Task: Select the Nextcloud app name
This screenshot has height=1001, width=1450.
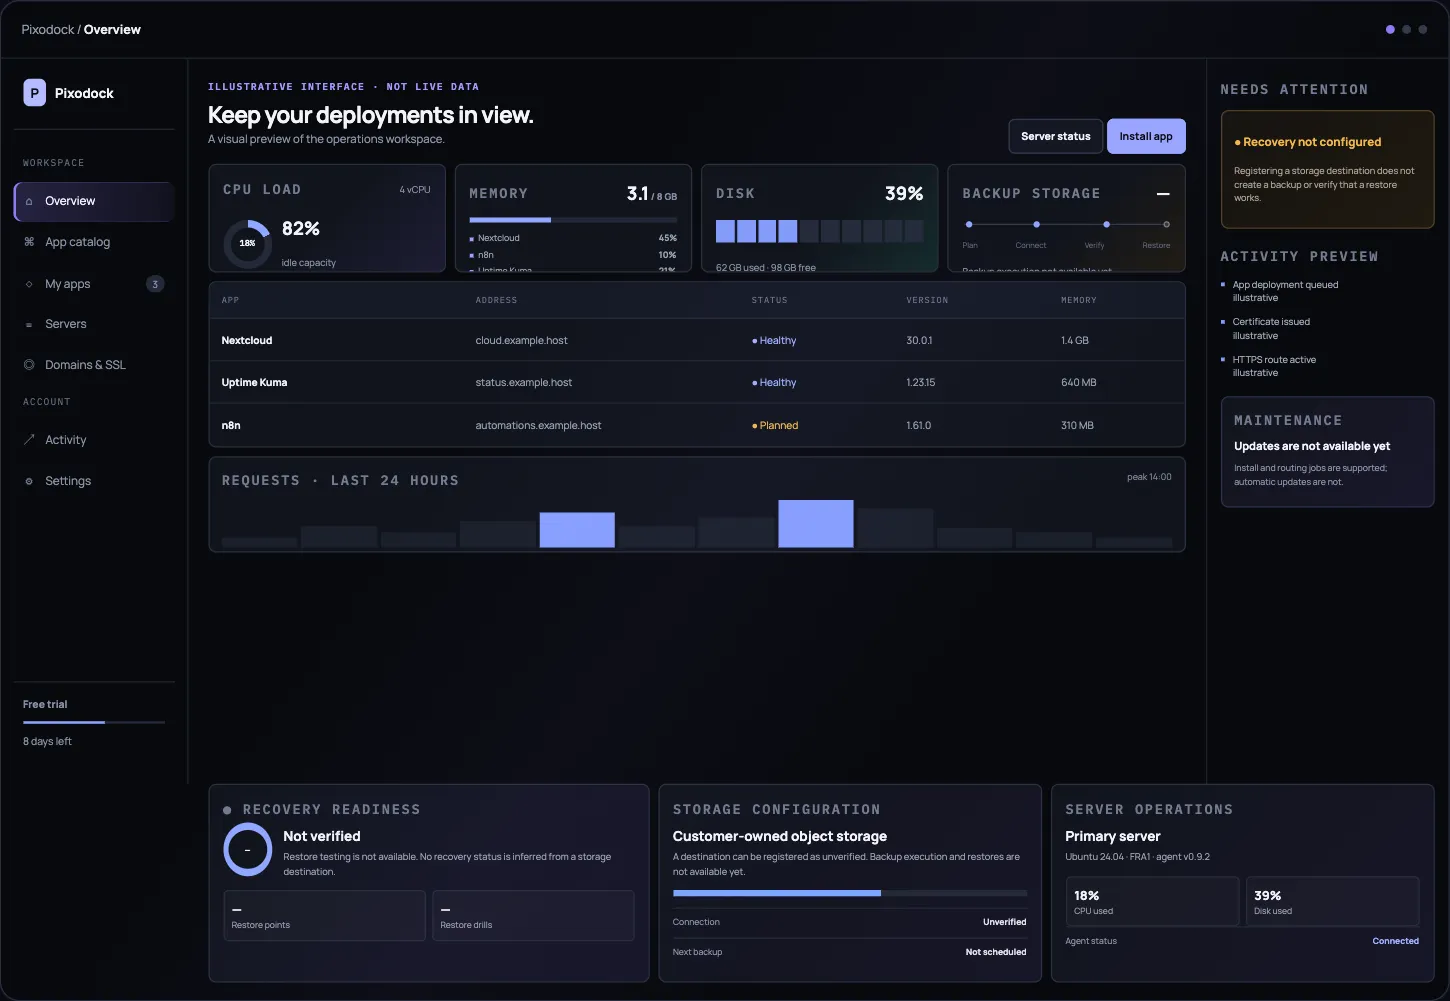Action: 247,341
